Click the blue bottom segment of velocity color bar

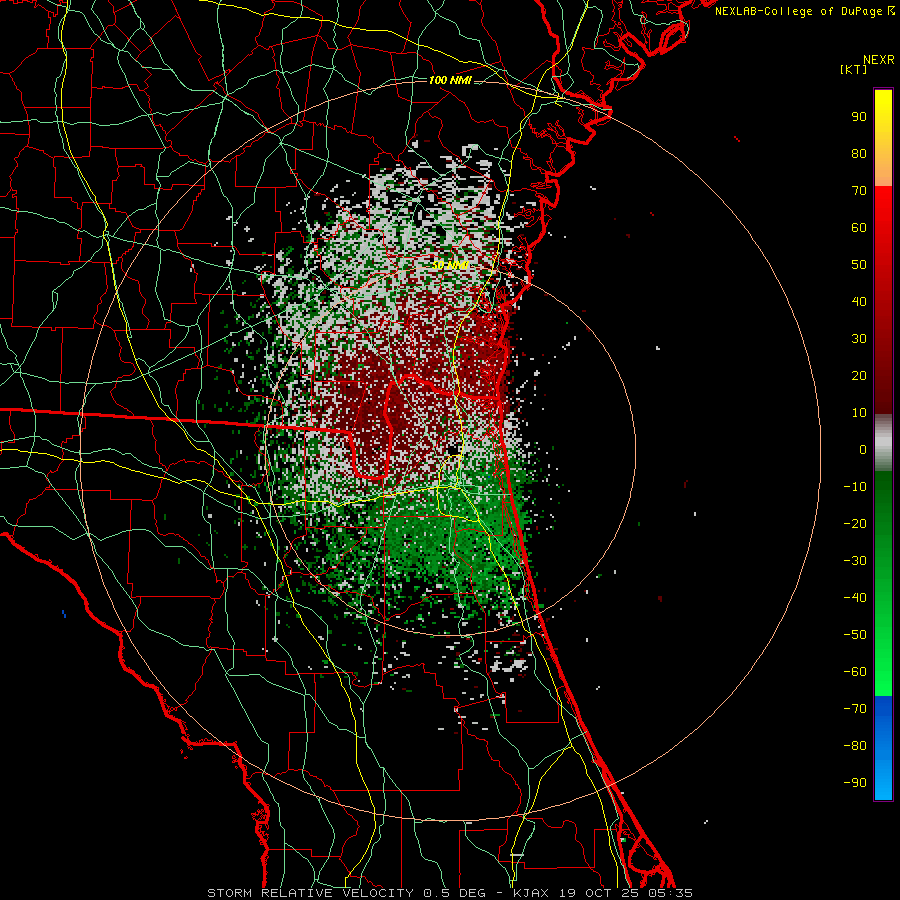883,747
